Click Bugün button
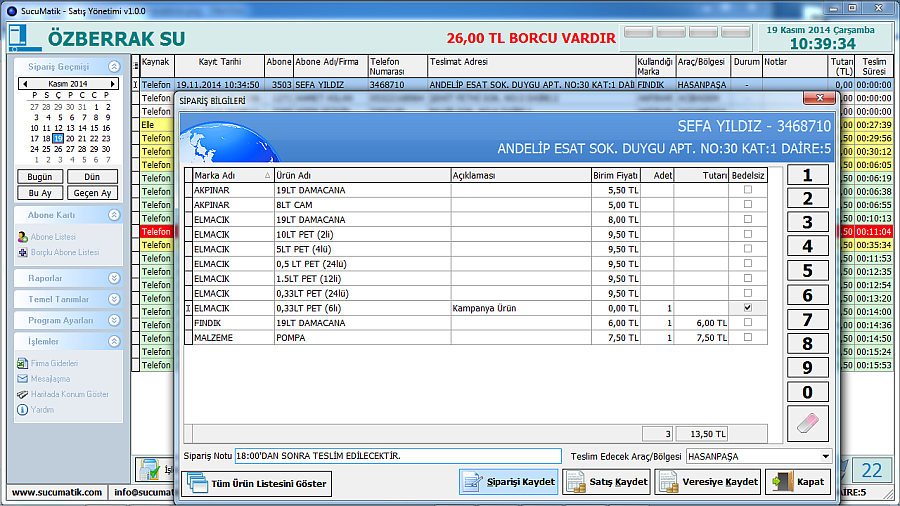 [40, 177]
